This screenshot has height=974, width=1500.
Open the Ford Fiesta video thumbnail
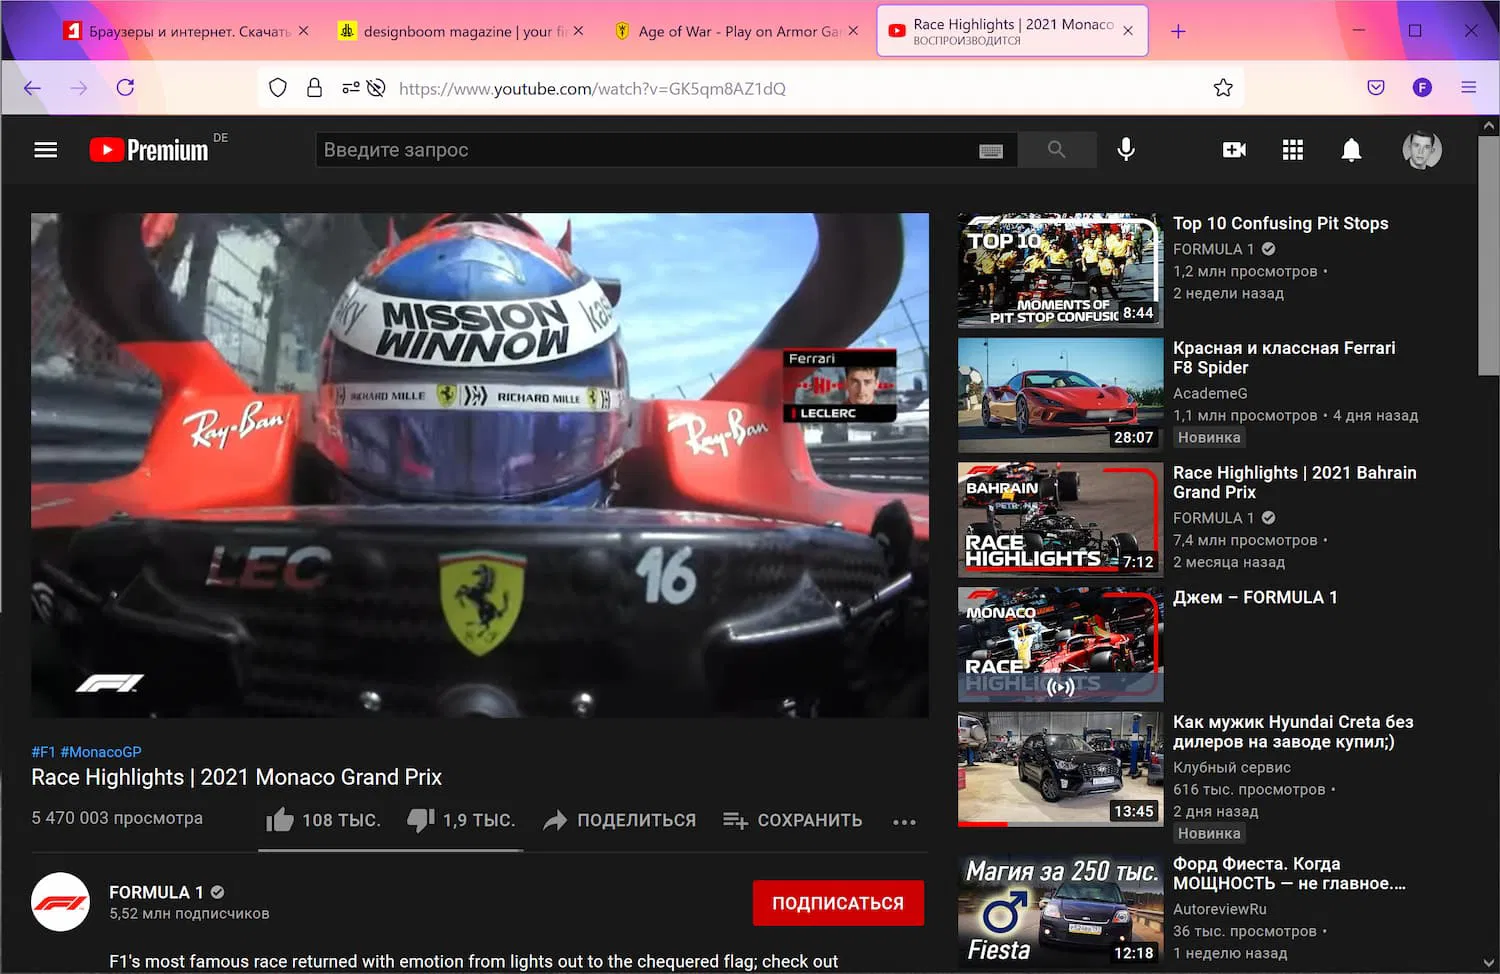click(1060, 911)
